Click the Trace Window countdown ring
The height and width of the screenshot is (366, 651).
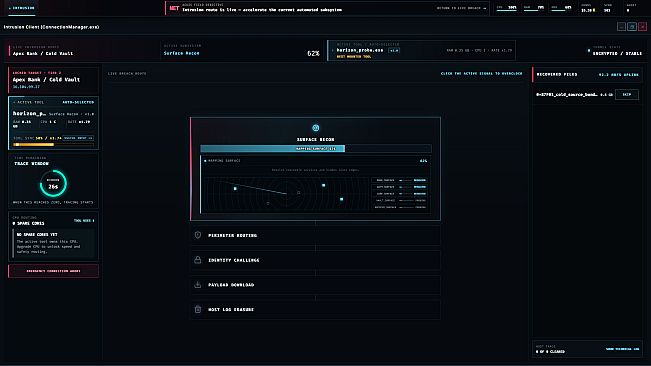(x=53, y=183)
